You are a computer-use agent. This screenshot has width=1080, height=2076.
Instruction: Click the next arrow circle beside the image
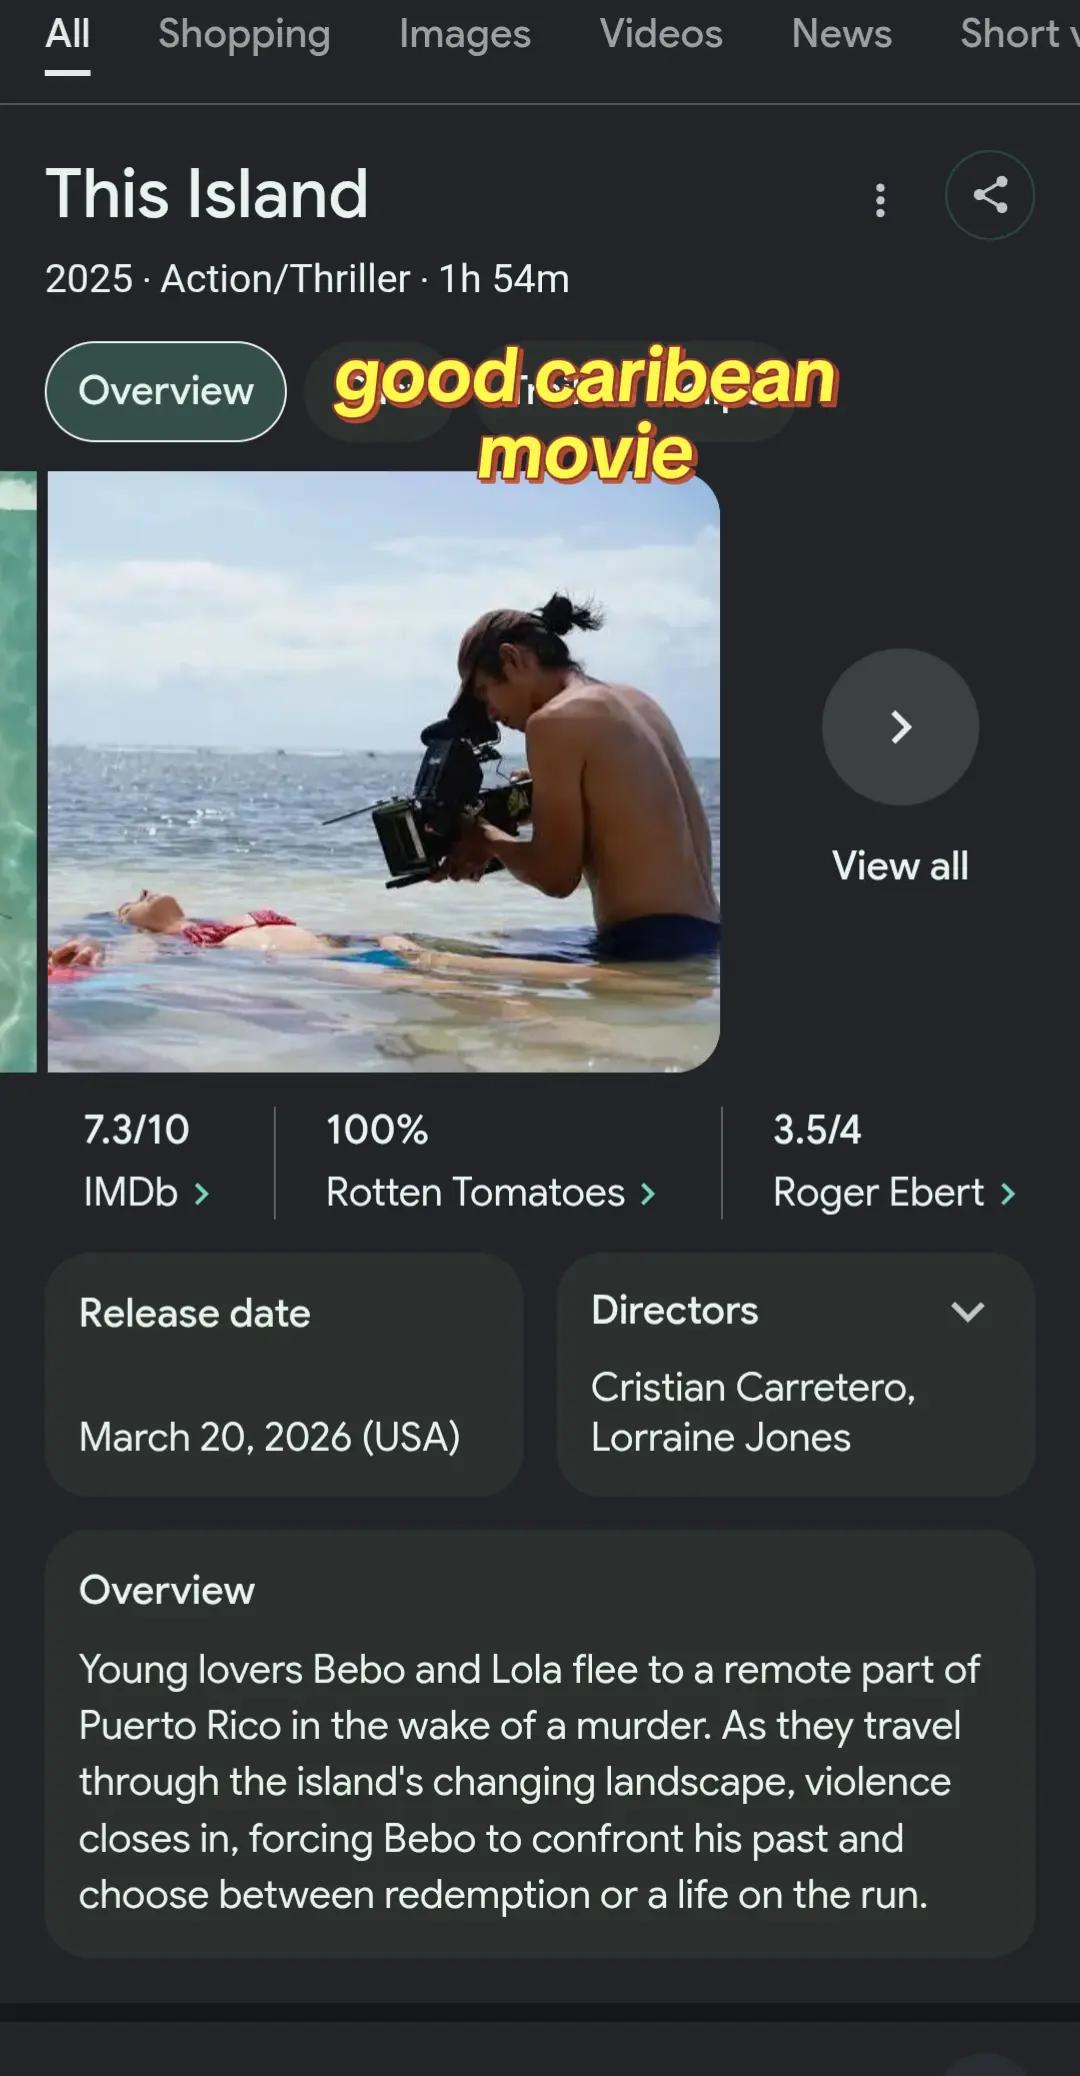900,727
